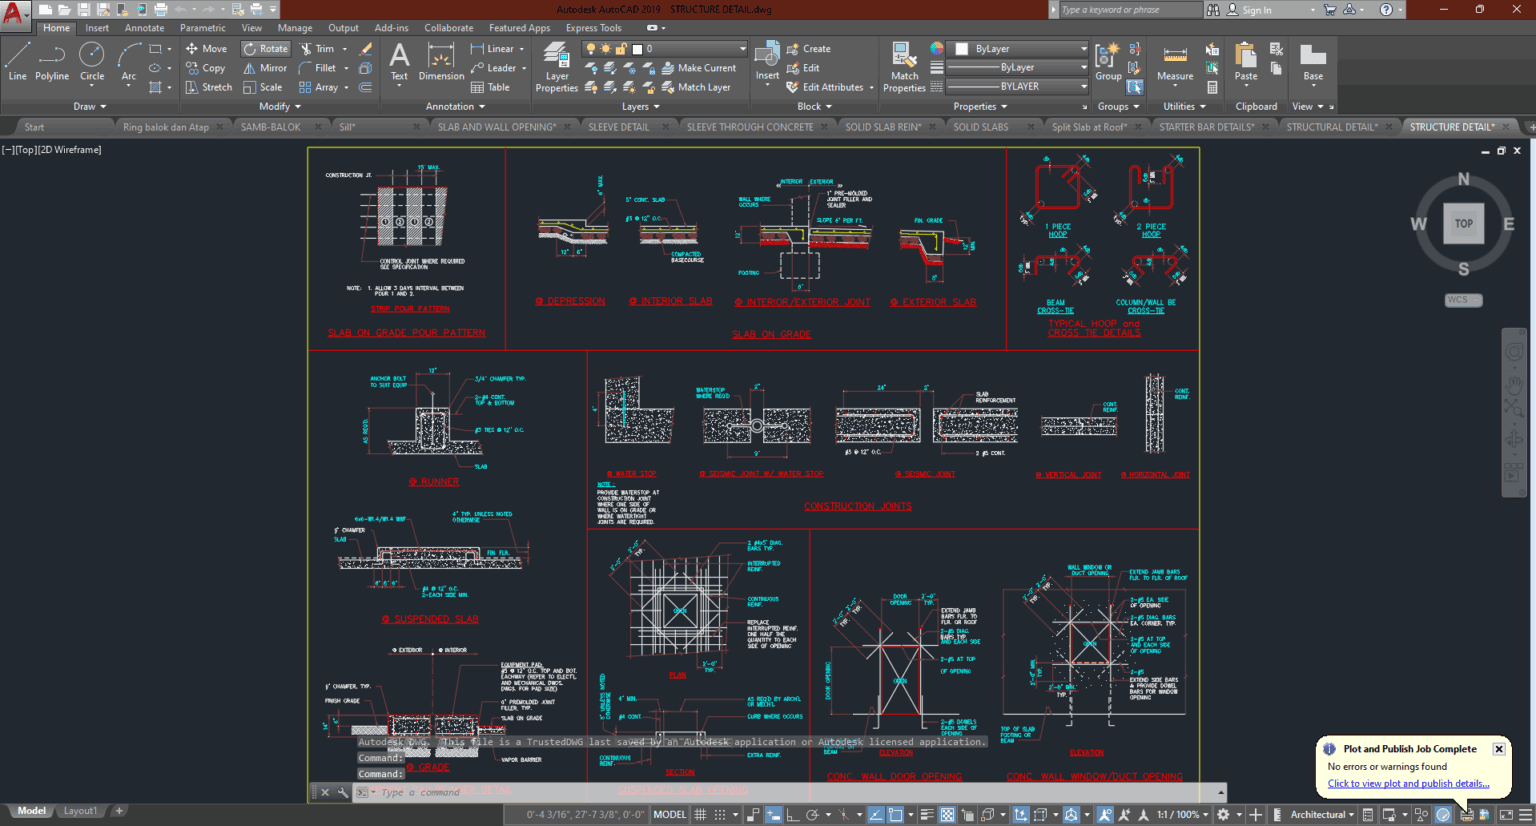Launch the Measure tool

1175,63
